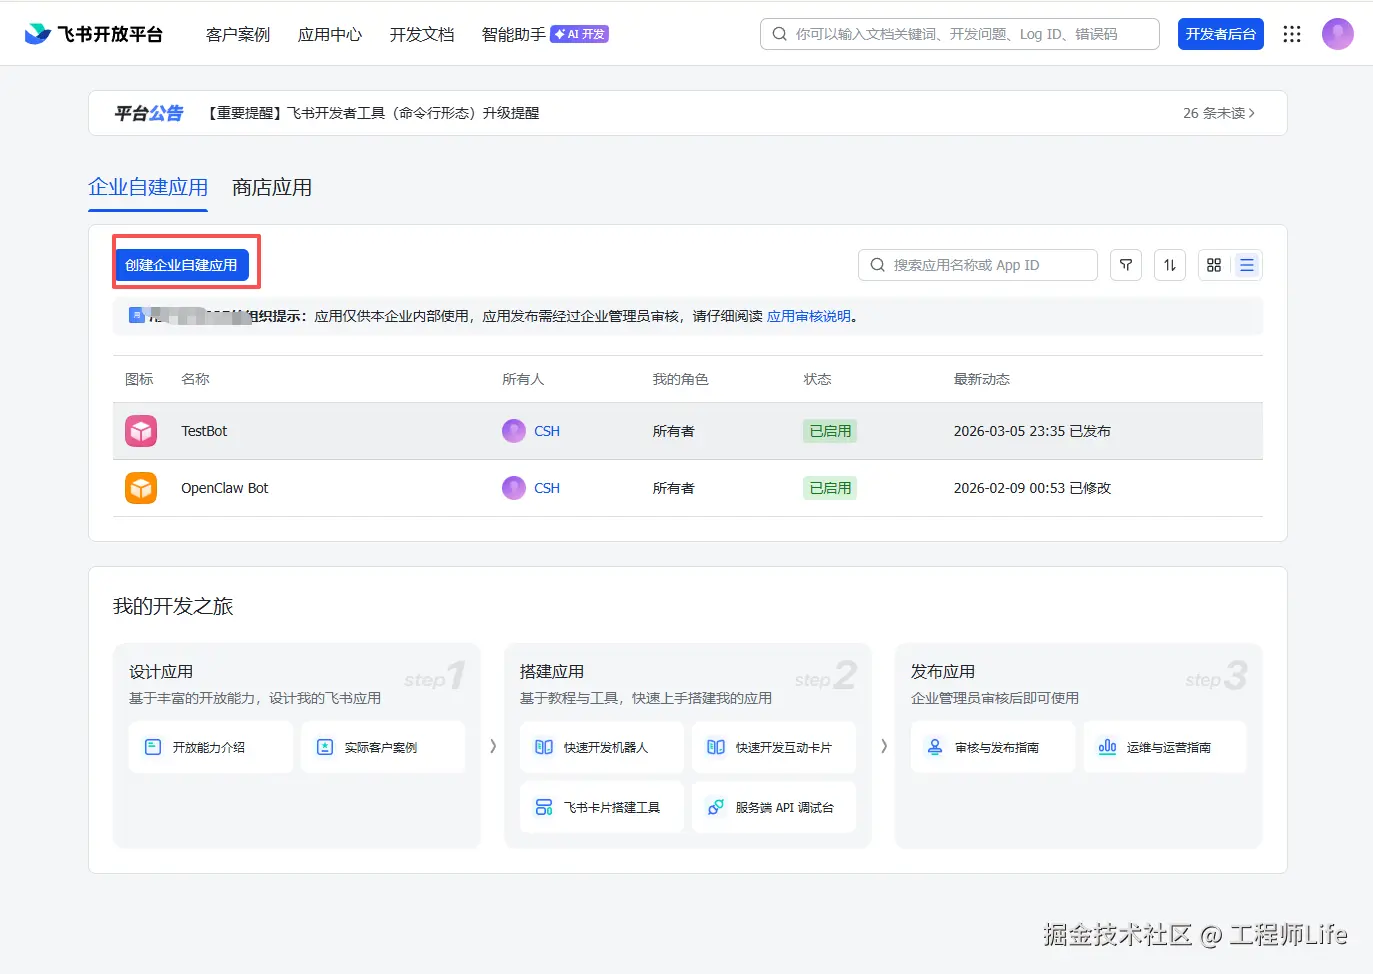Open 开发文档 in top navigation
The image size is (1373, 974).
click(x=422, y=34)
